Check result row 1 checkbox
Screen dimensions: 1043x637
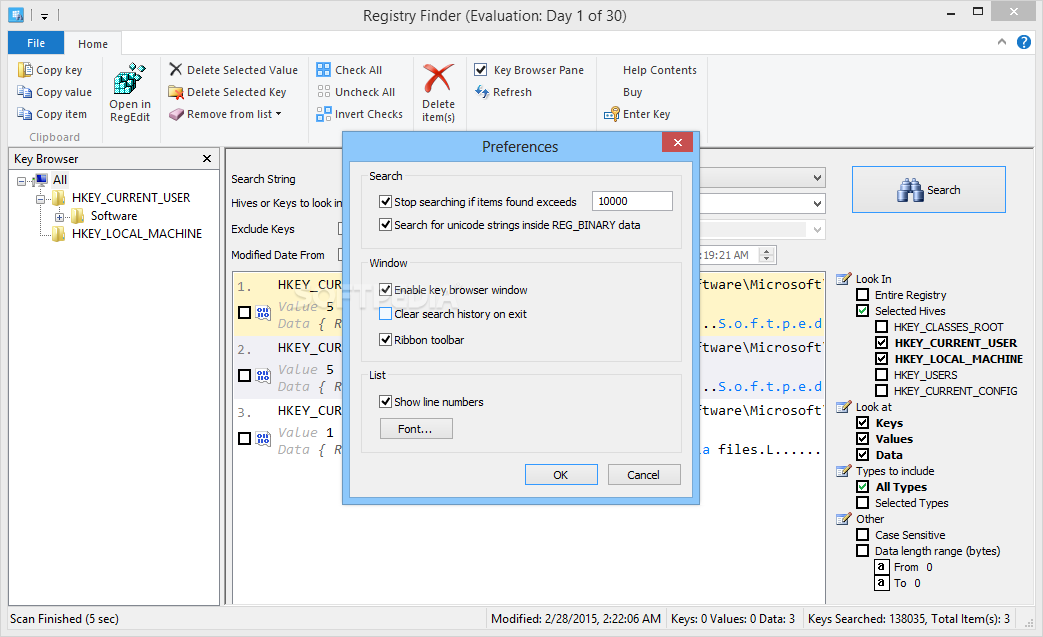[x=244, y=313]
